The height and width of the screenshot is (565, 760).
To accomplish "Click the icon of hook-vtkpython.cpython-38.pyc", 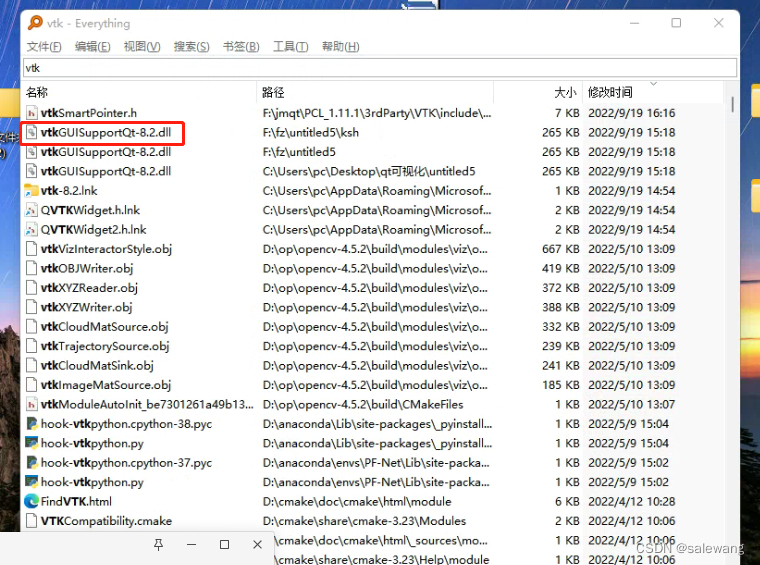I will coord(32,424).
